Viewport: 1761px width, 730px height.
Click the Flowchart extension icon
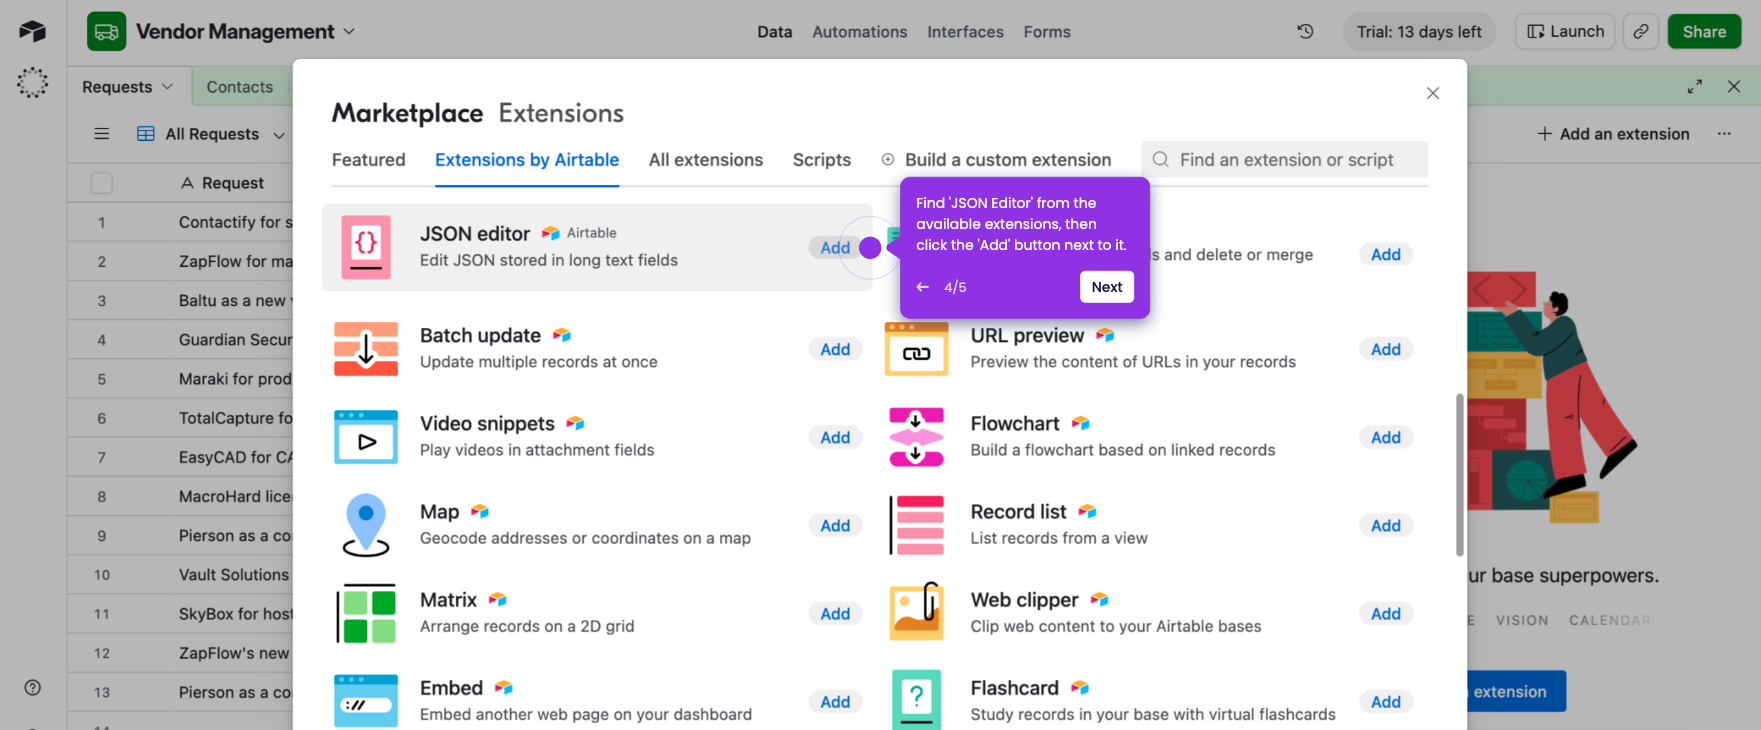[916, 437]
